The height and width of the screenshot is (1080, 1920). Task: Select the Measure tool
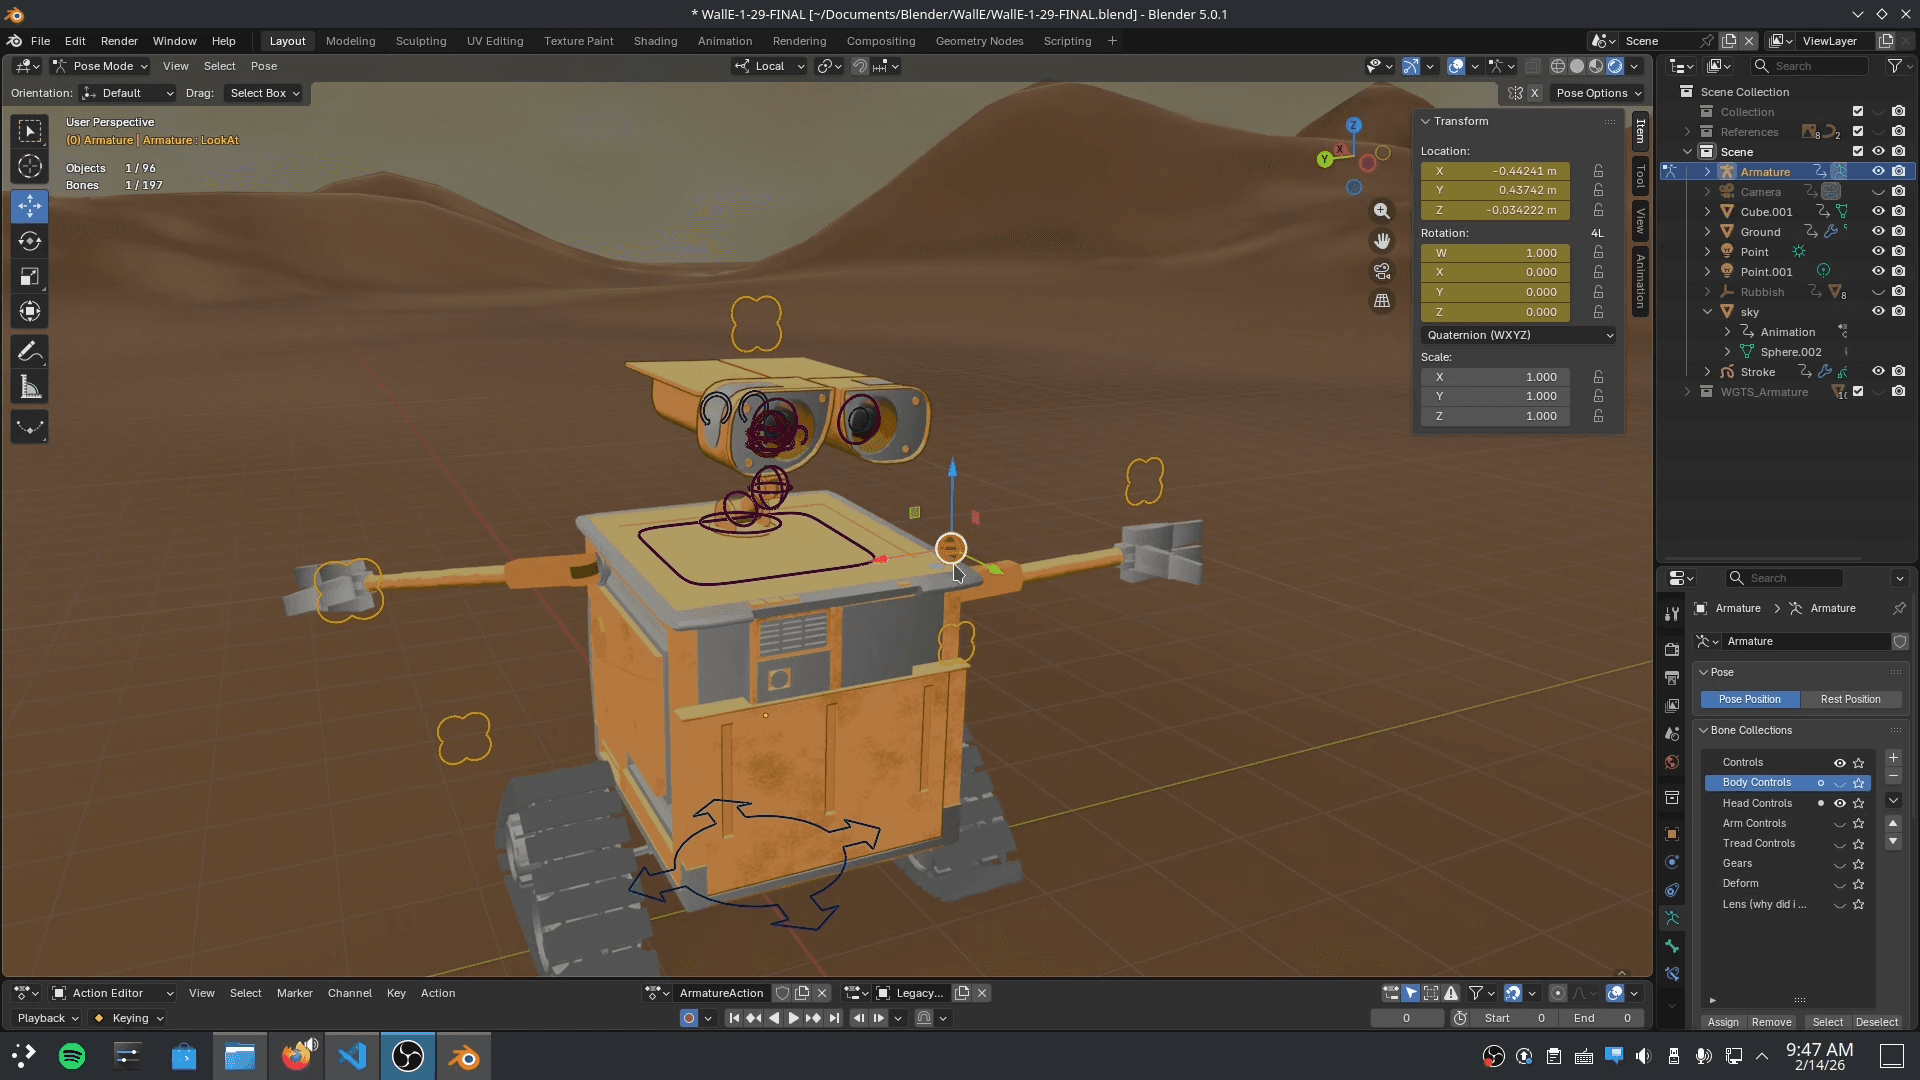coord(29,386)
